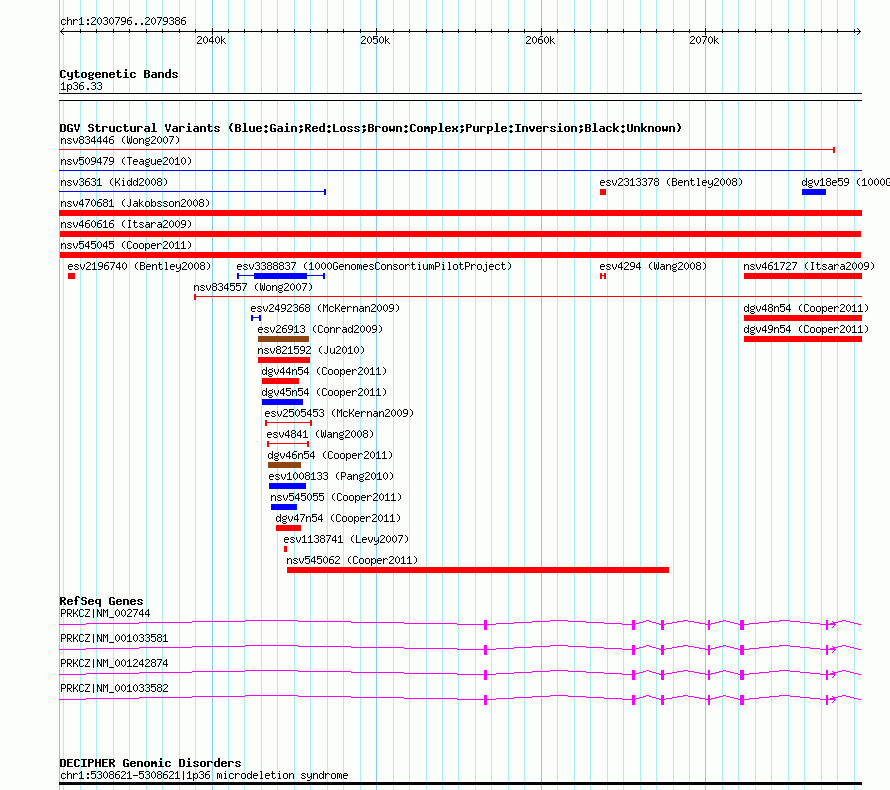This screenshot has height=790, width=890.
Task: Select the nsv545062 (Cooper2011) long red bar
Action: pyautogui.click(x=478, y=570)
